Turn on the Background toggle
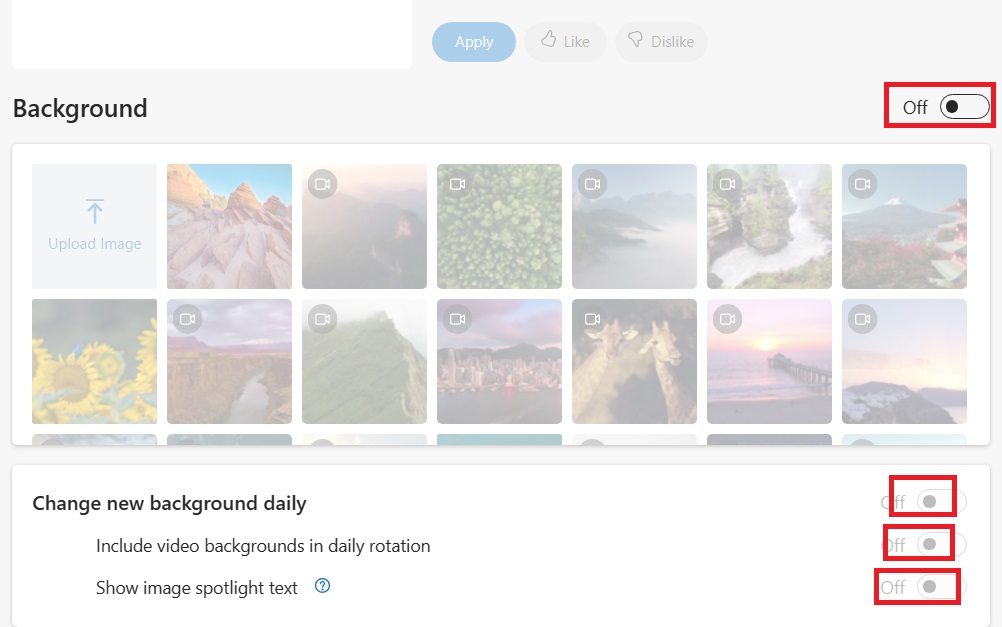This screenshot has width=1002, height=627. (x=964, y=107)
